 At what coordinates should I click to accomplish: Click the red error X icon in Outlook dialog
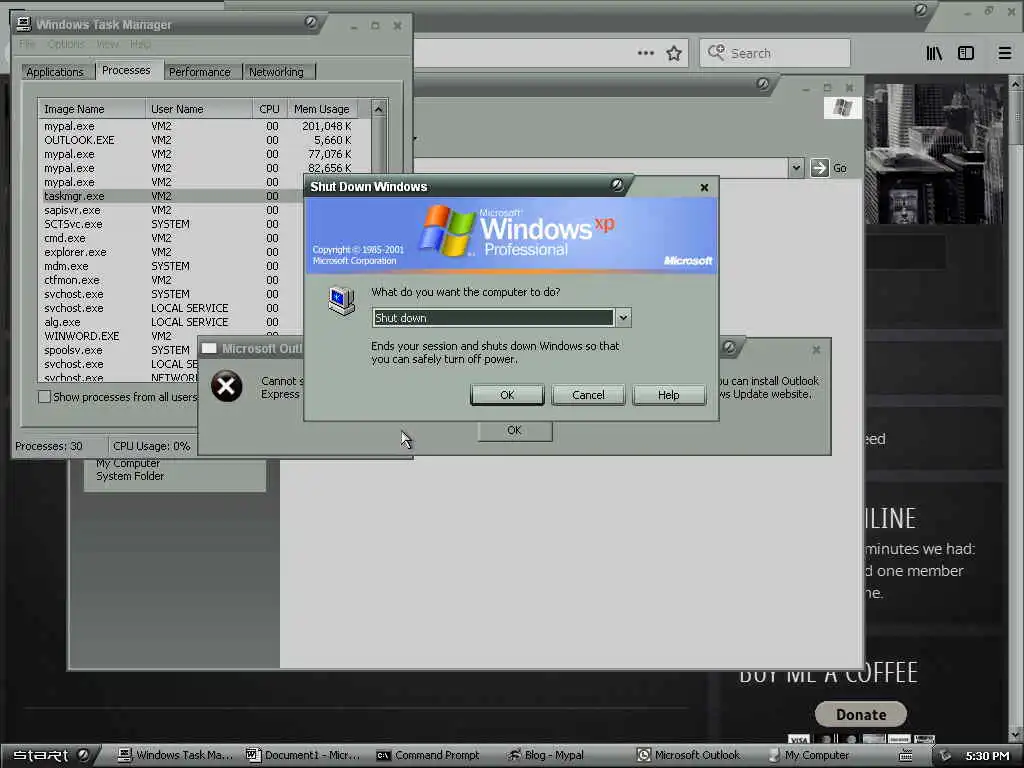click(x=227, y=386)
